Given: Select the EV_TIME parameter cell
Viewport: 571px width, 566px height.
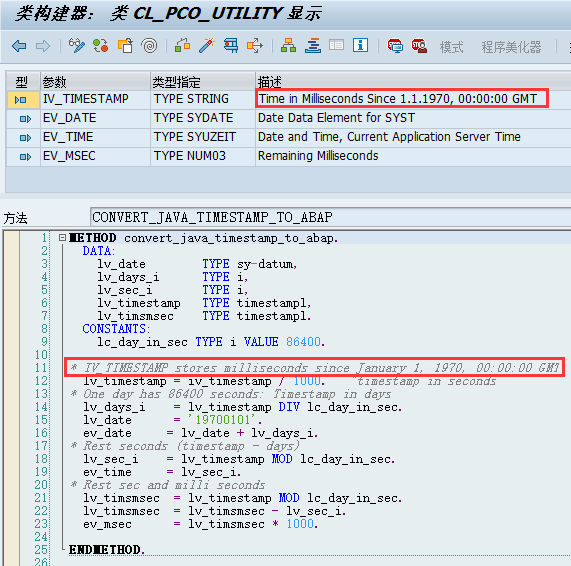Looking at the screenshot, I should pyautogui.click(x=95, y=137).
